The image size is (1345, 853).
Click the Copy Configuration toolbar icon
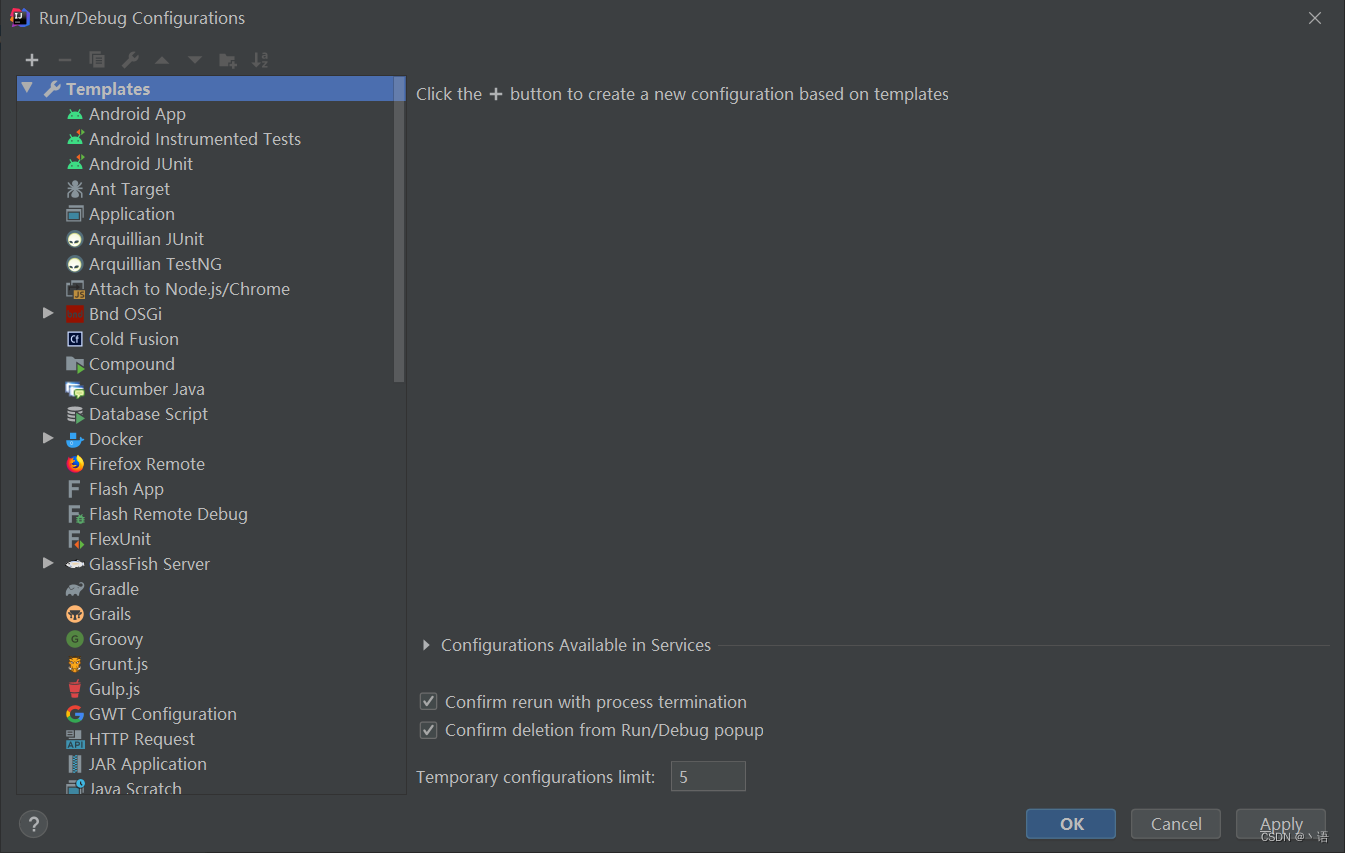tap(97, 59)
